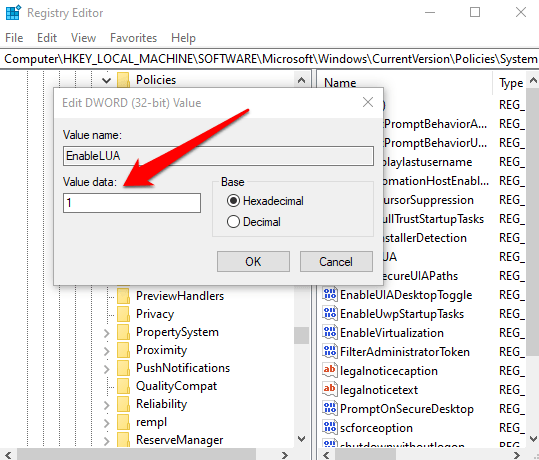Confirm the DWORD edit with OK
Viewport: 539px width, 460px height.
(x=253, y=262)
